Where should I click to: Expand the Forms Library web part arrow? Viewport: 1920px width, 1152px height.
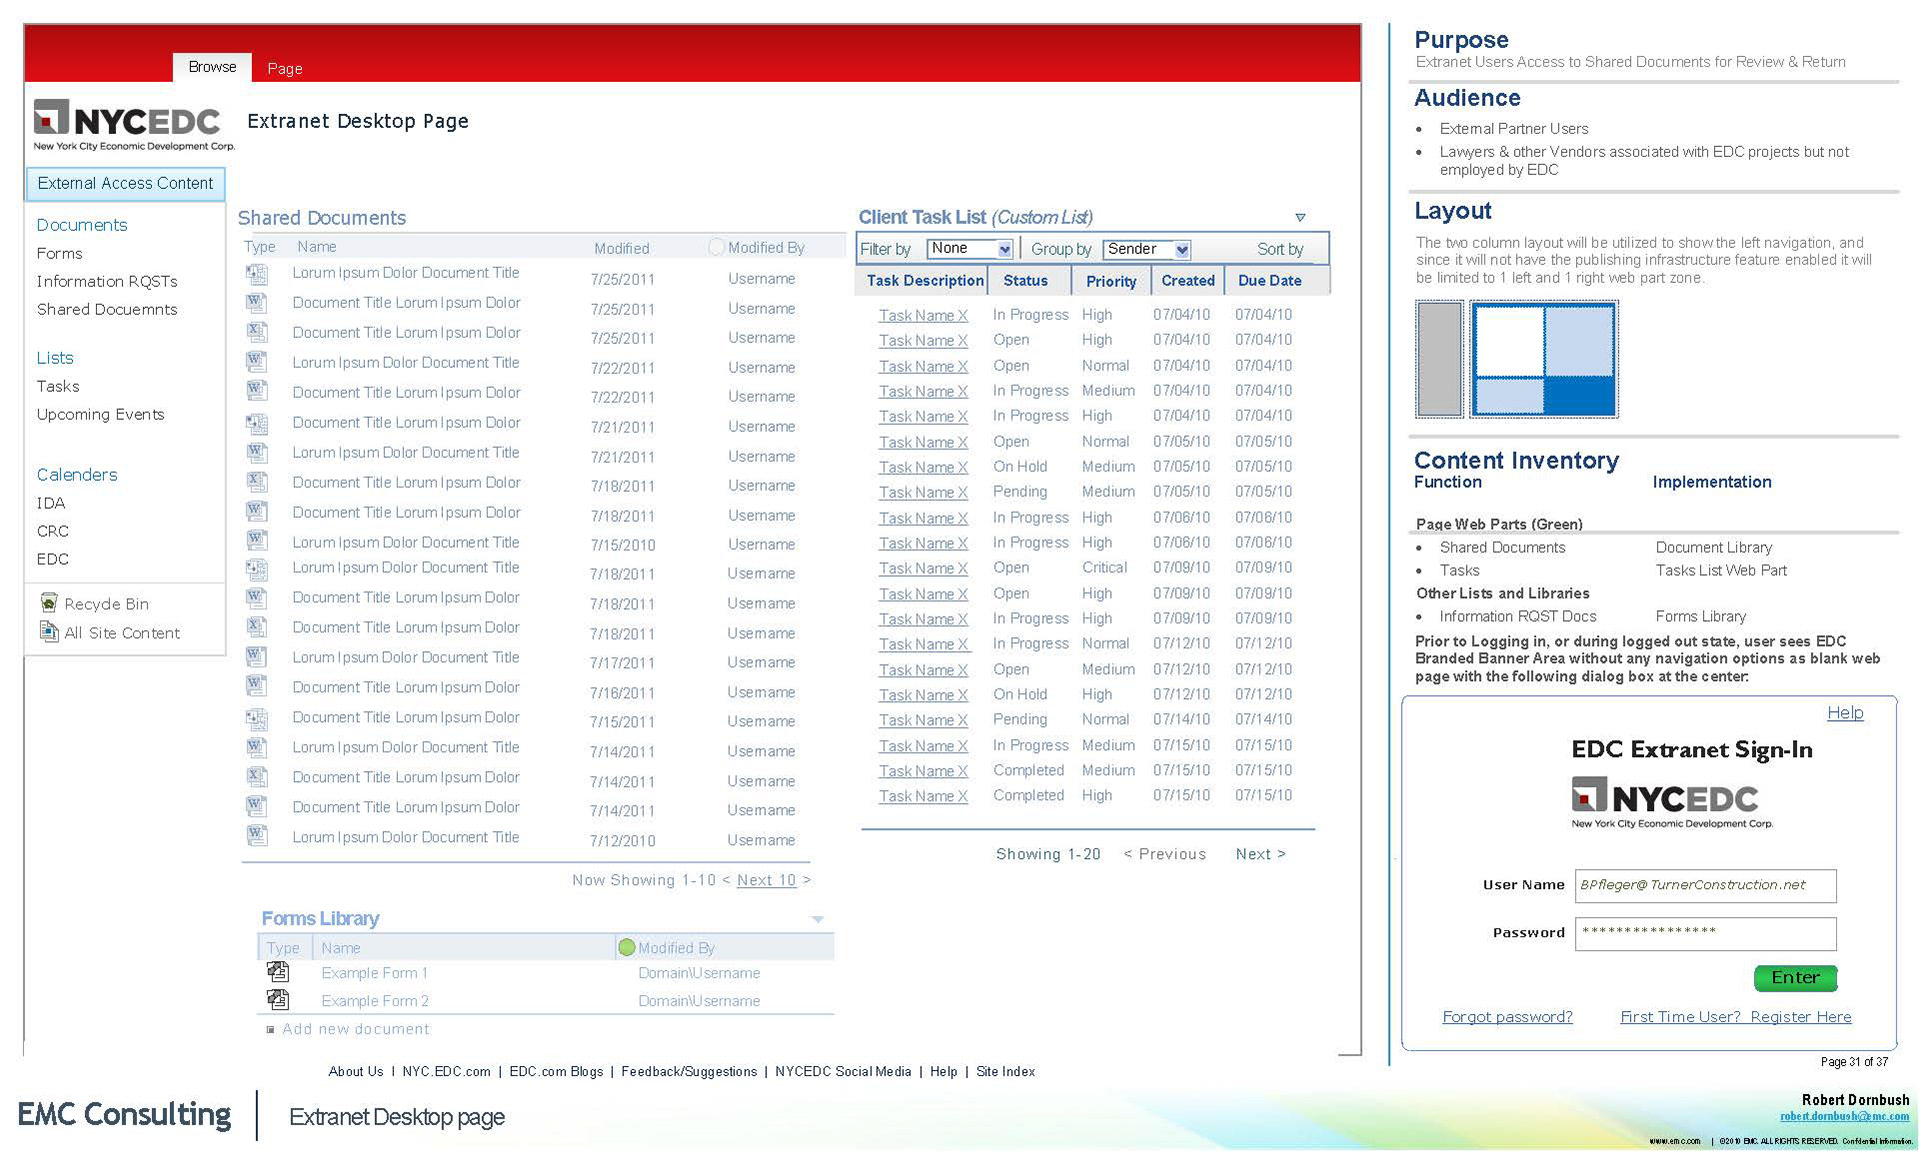817,919
